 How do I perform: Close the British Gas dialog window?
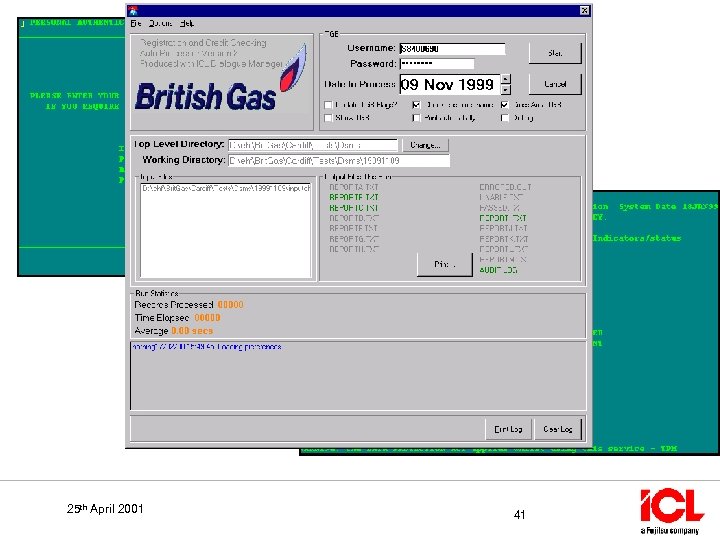point(584,11)
